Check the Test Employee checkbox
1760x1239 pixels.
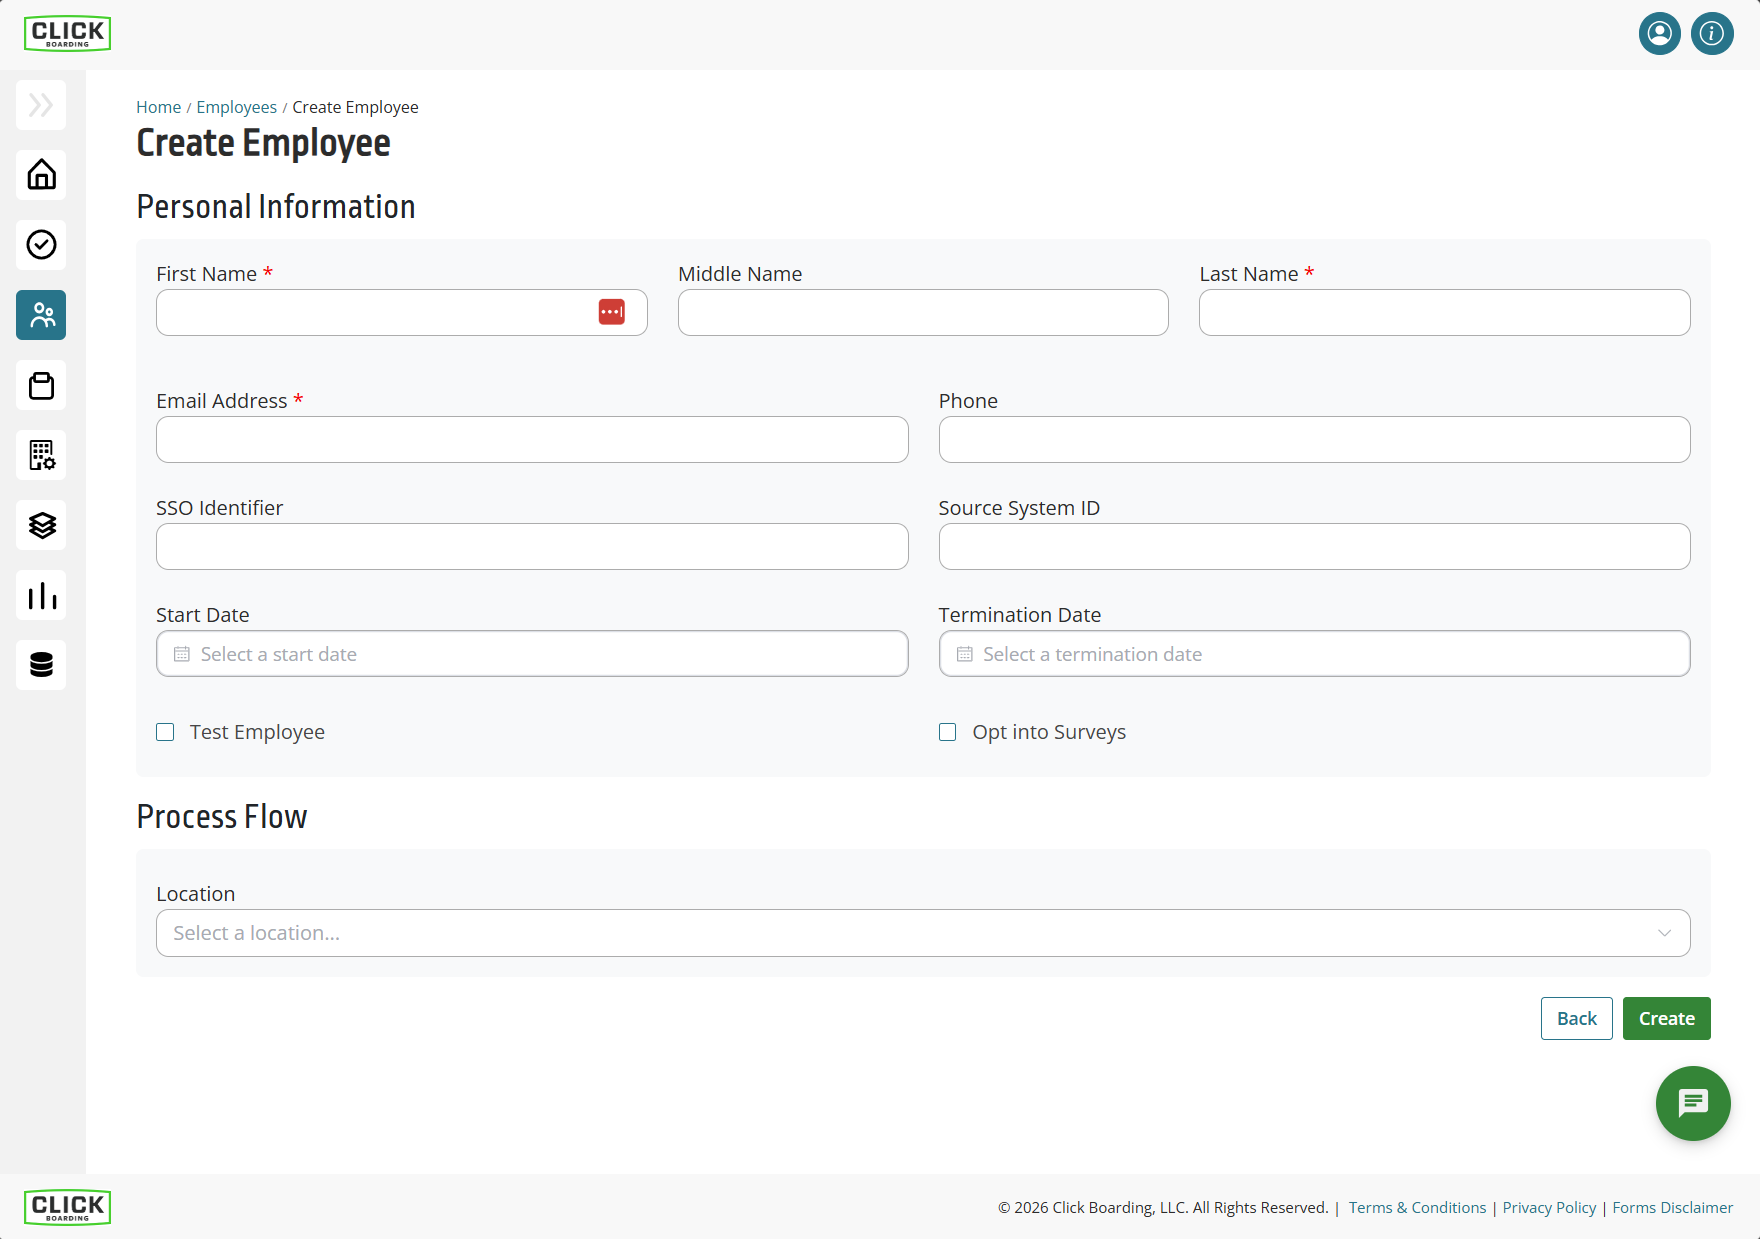click(x=165, y=732)
